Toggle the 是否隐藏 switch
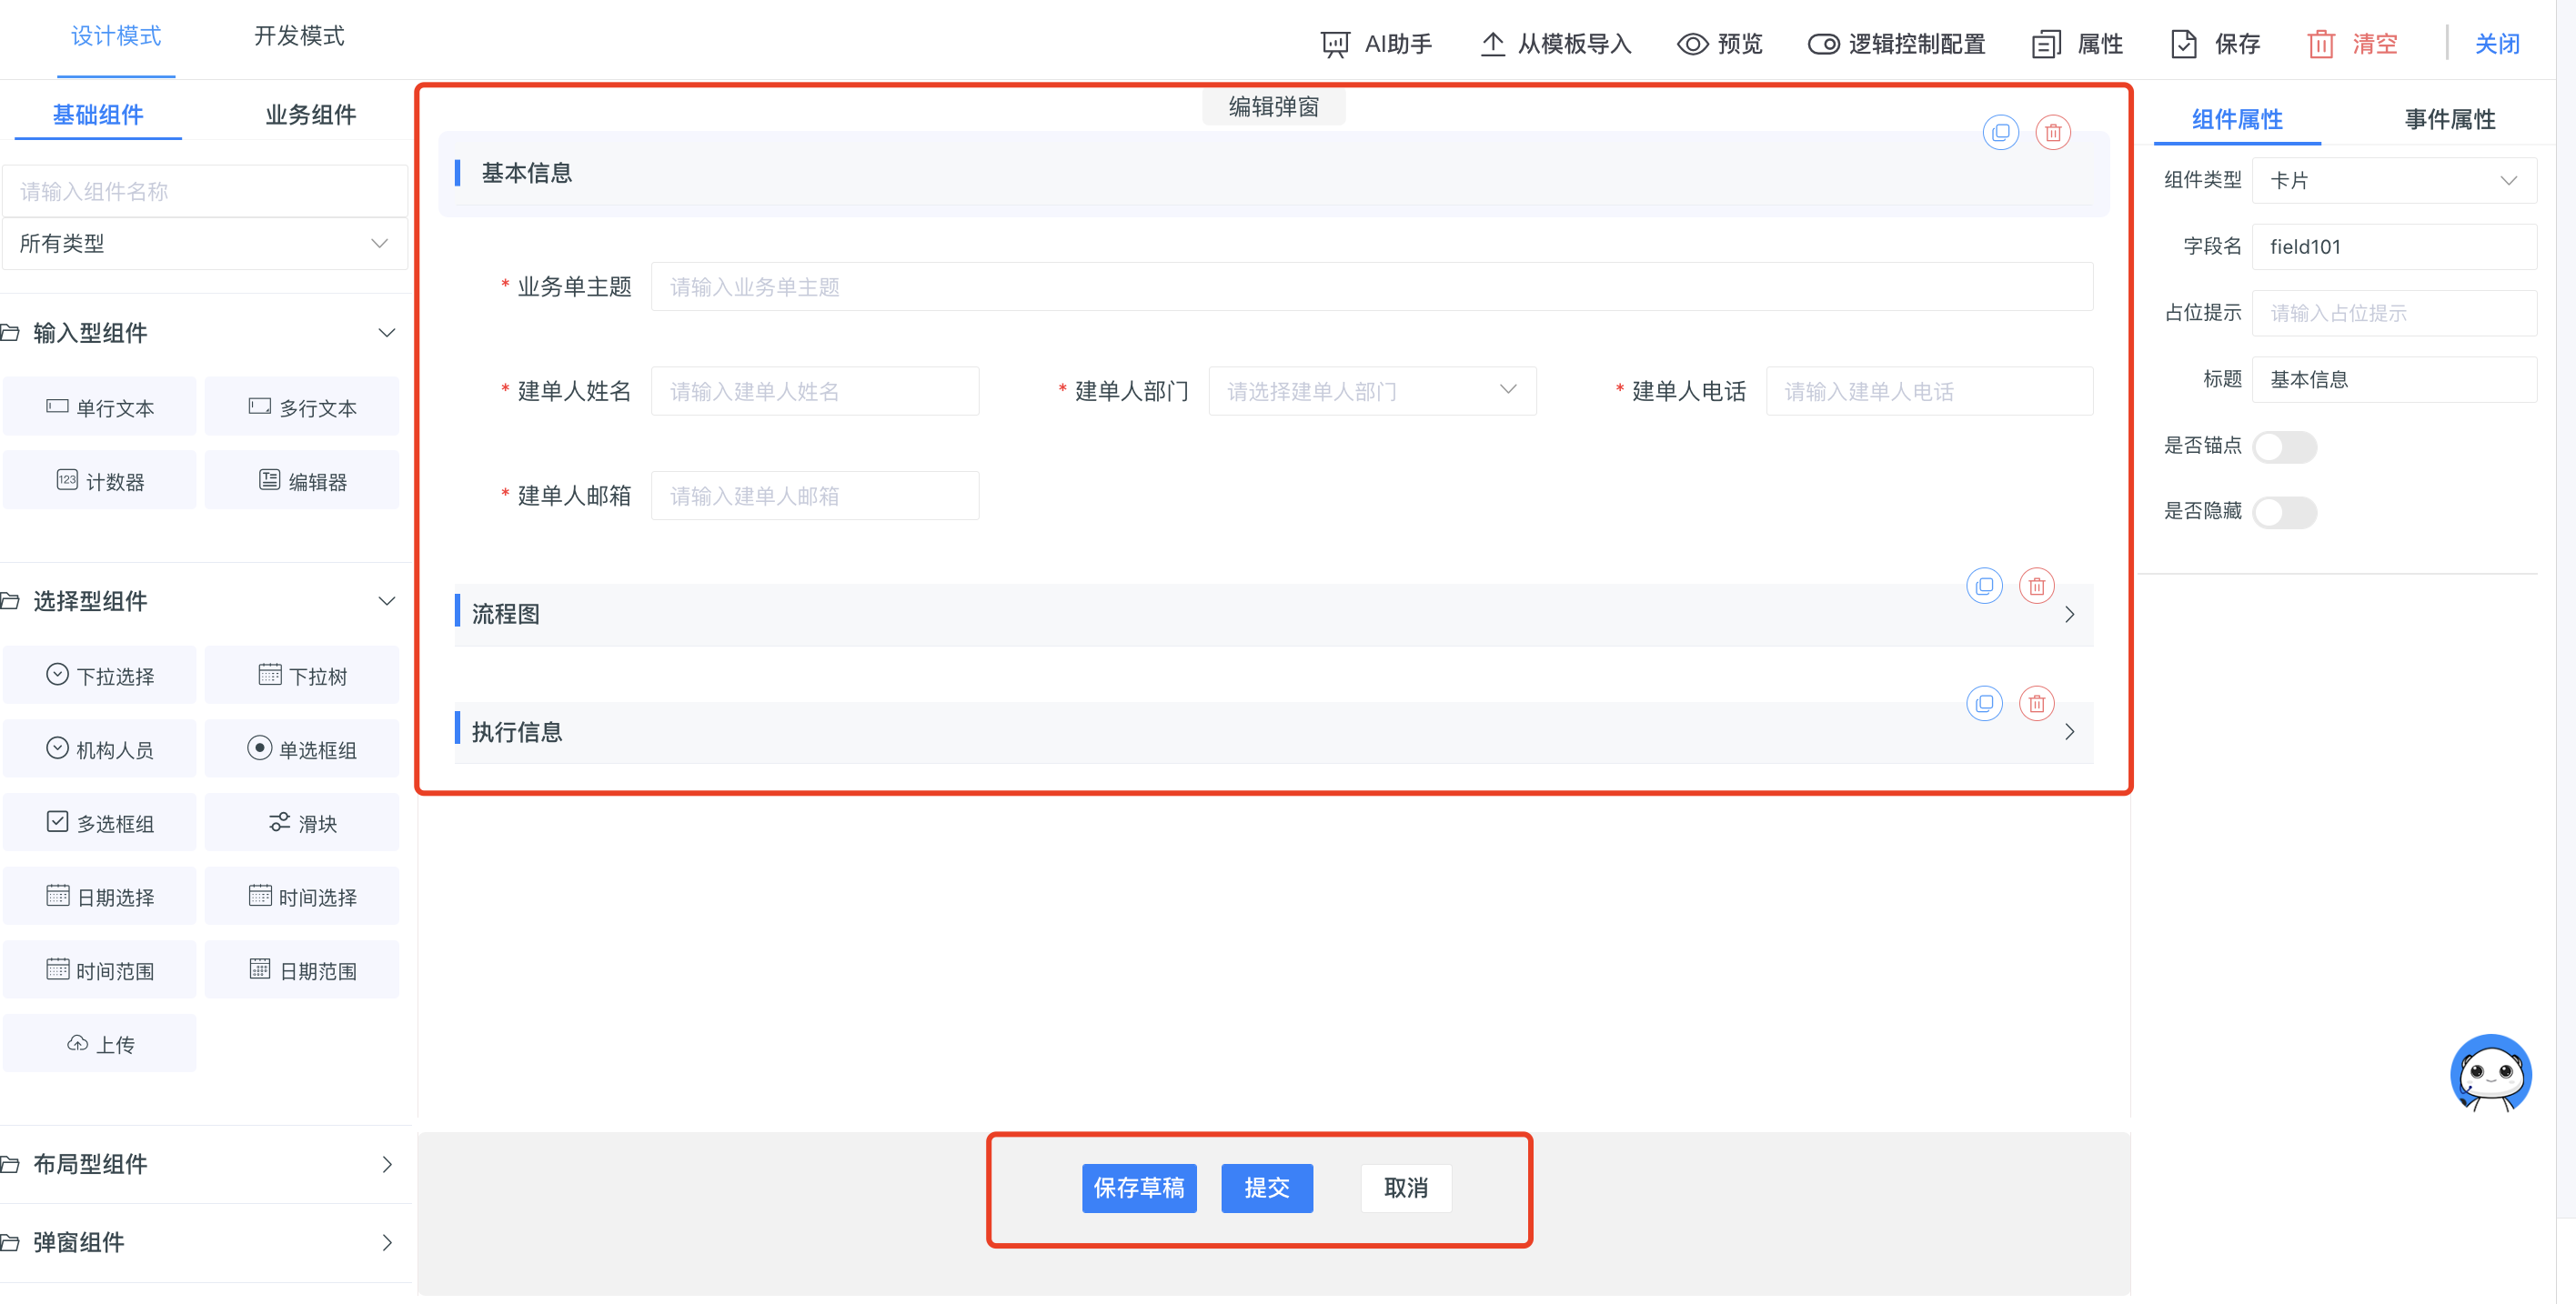 [2285, 512]
